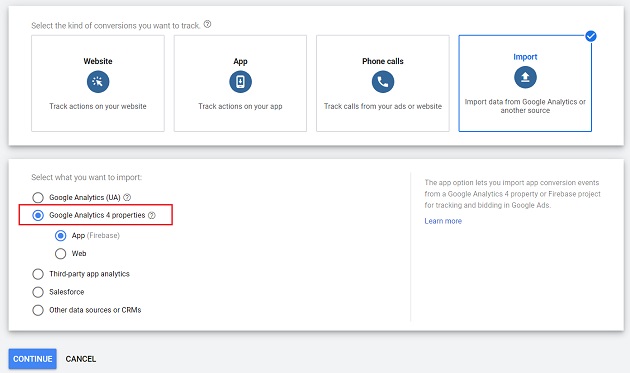Click the Website cursor-click icon
Image resolution: width=630 pixels, height=373 pixels.
[98, 82]
